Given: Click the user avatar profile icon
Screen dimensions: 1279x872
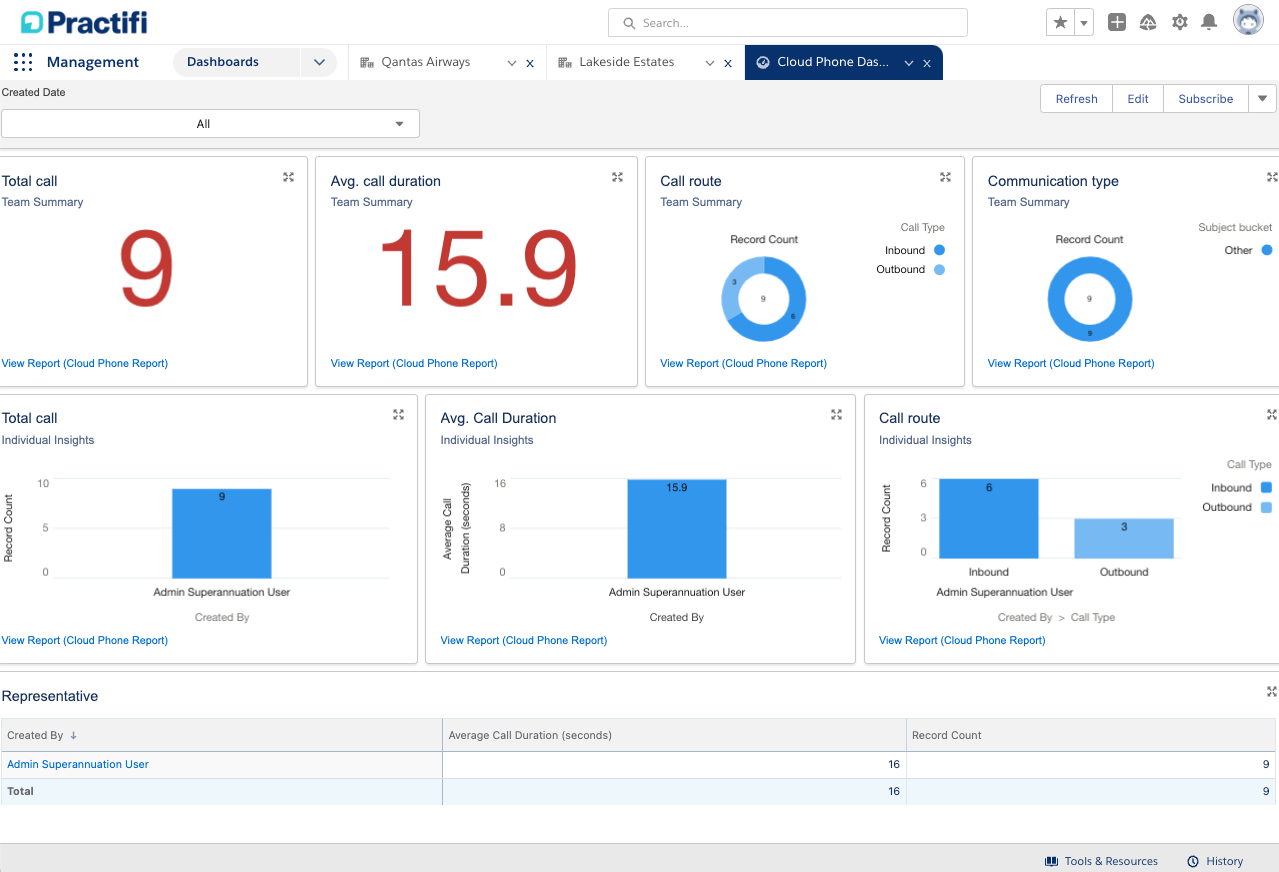Looking at the screenshot, I should pos(1247,19).
